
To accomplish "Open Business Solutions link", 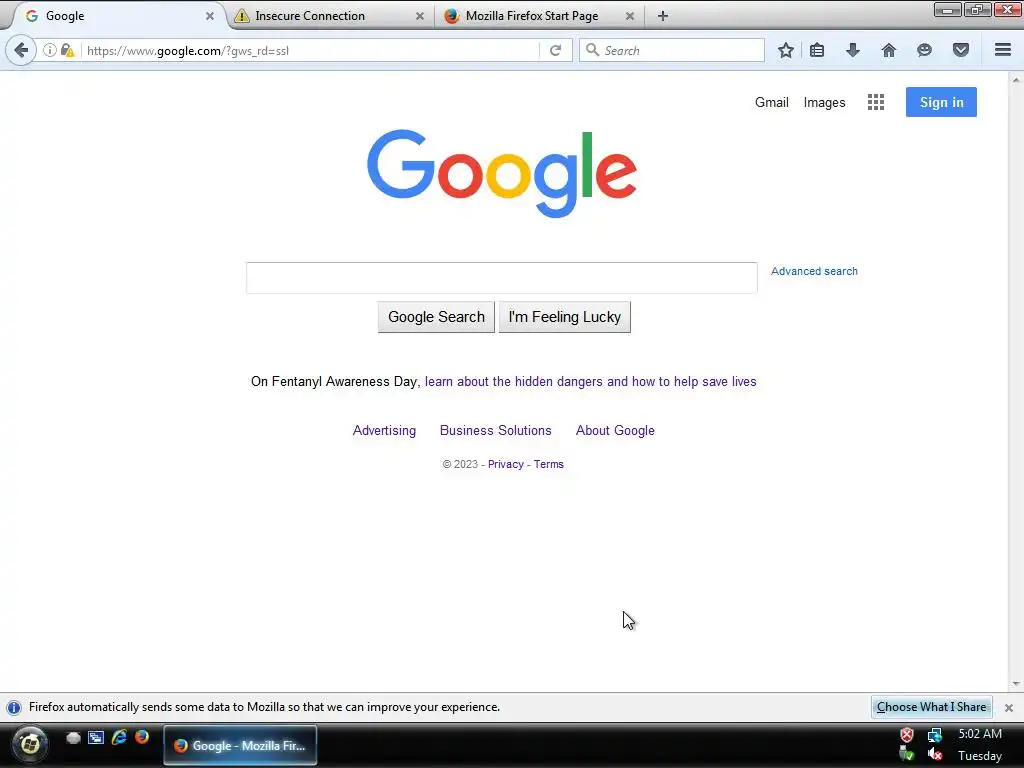I will click(496, 430).
